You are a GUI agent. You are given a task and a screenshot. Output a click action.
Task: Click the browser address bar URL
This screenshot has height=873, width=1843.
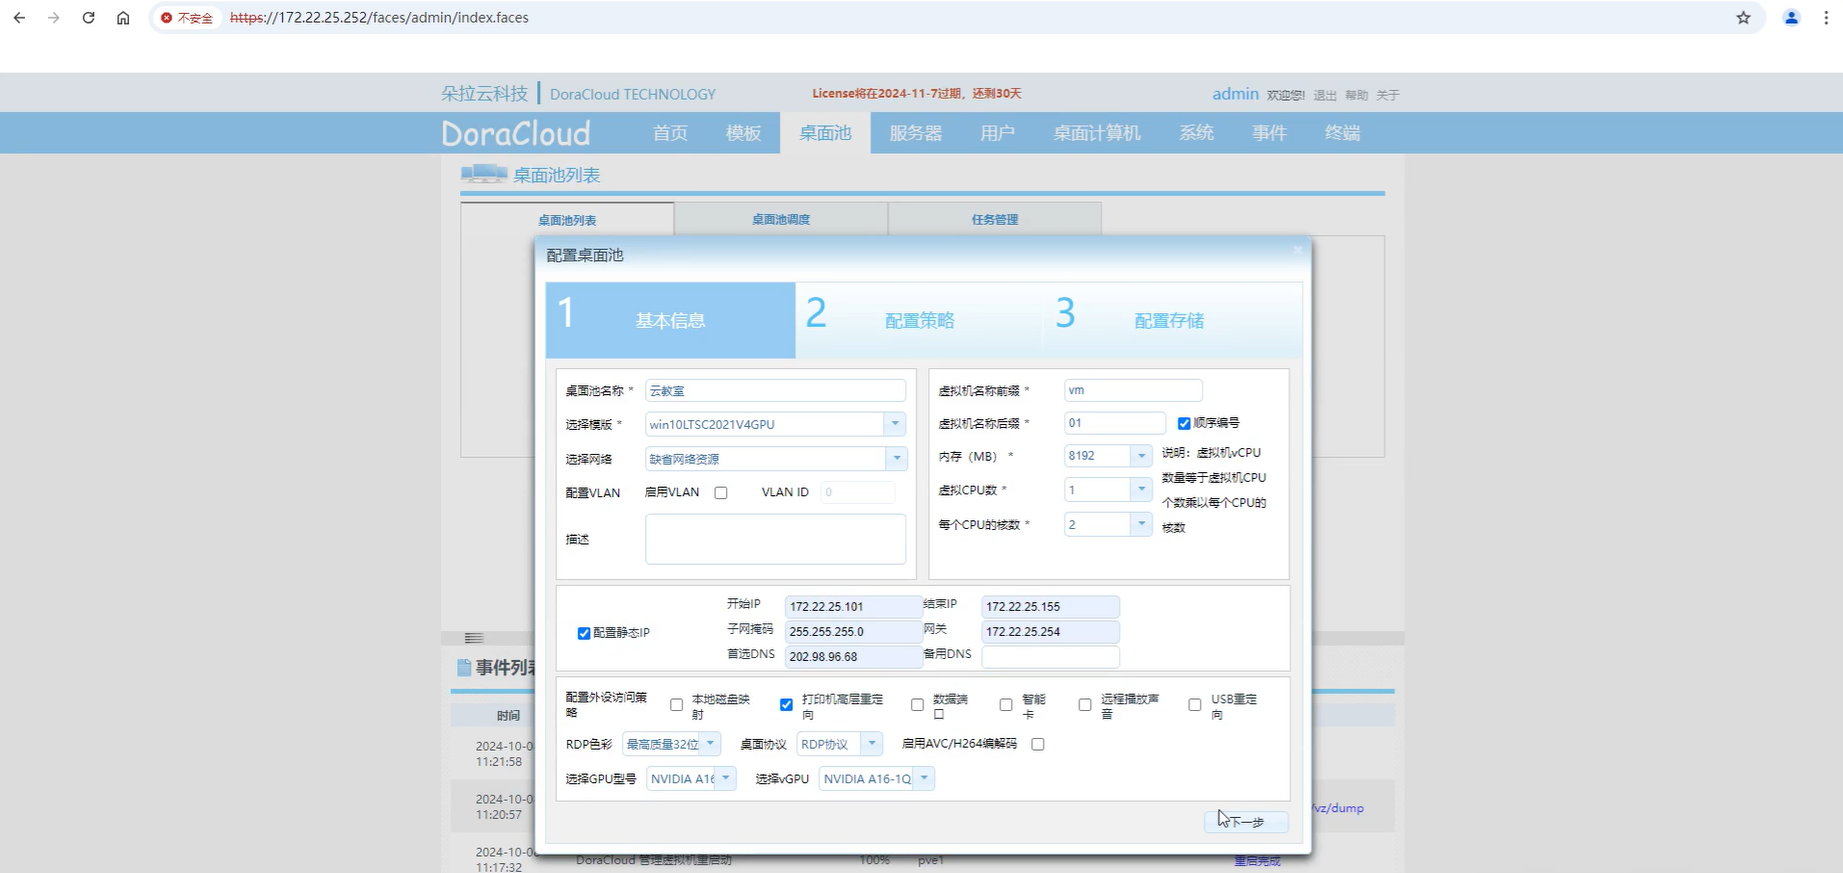(x=379, y=18)
